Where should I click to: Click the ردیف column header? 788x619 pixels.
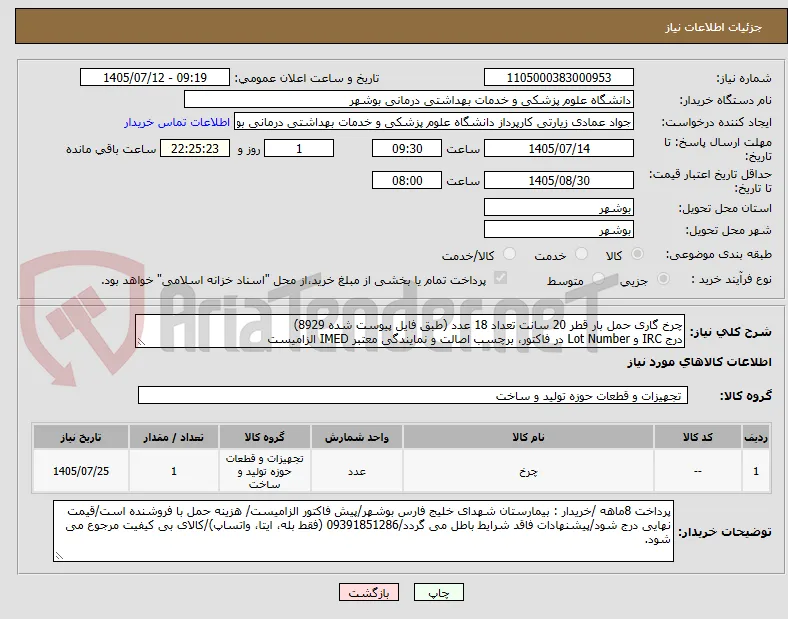756,437
